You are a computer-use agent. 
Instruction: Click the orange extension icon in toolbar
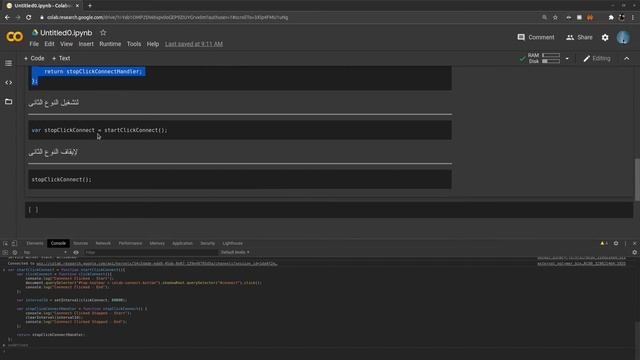[x=590, y=18]
